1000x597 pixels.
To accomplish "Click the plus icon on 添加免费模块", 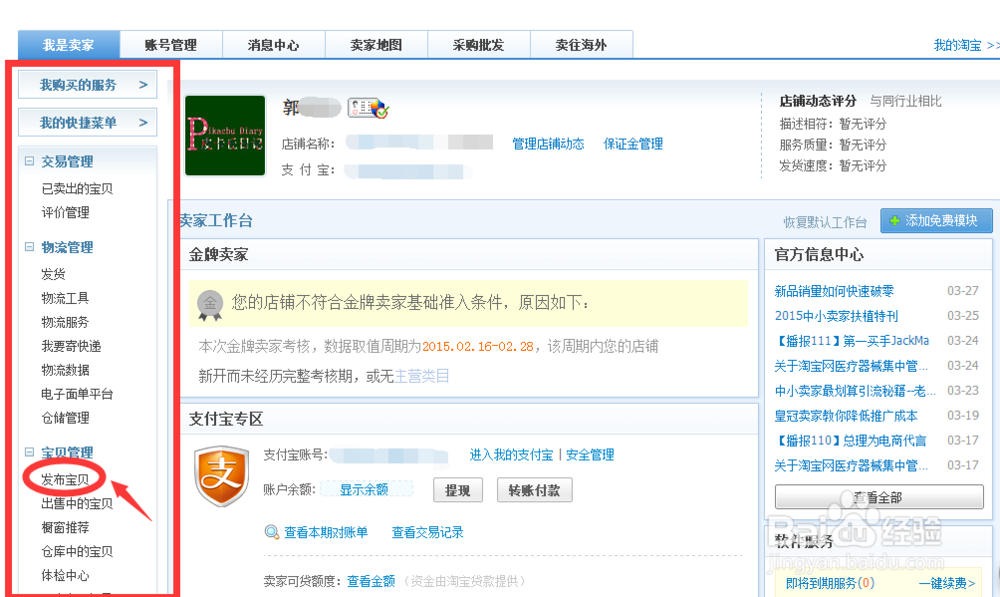I will pyautogui.click(x=895, y=221).
